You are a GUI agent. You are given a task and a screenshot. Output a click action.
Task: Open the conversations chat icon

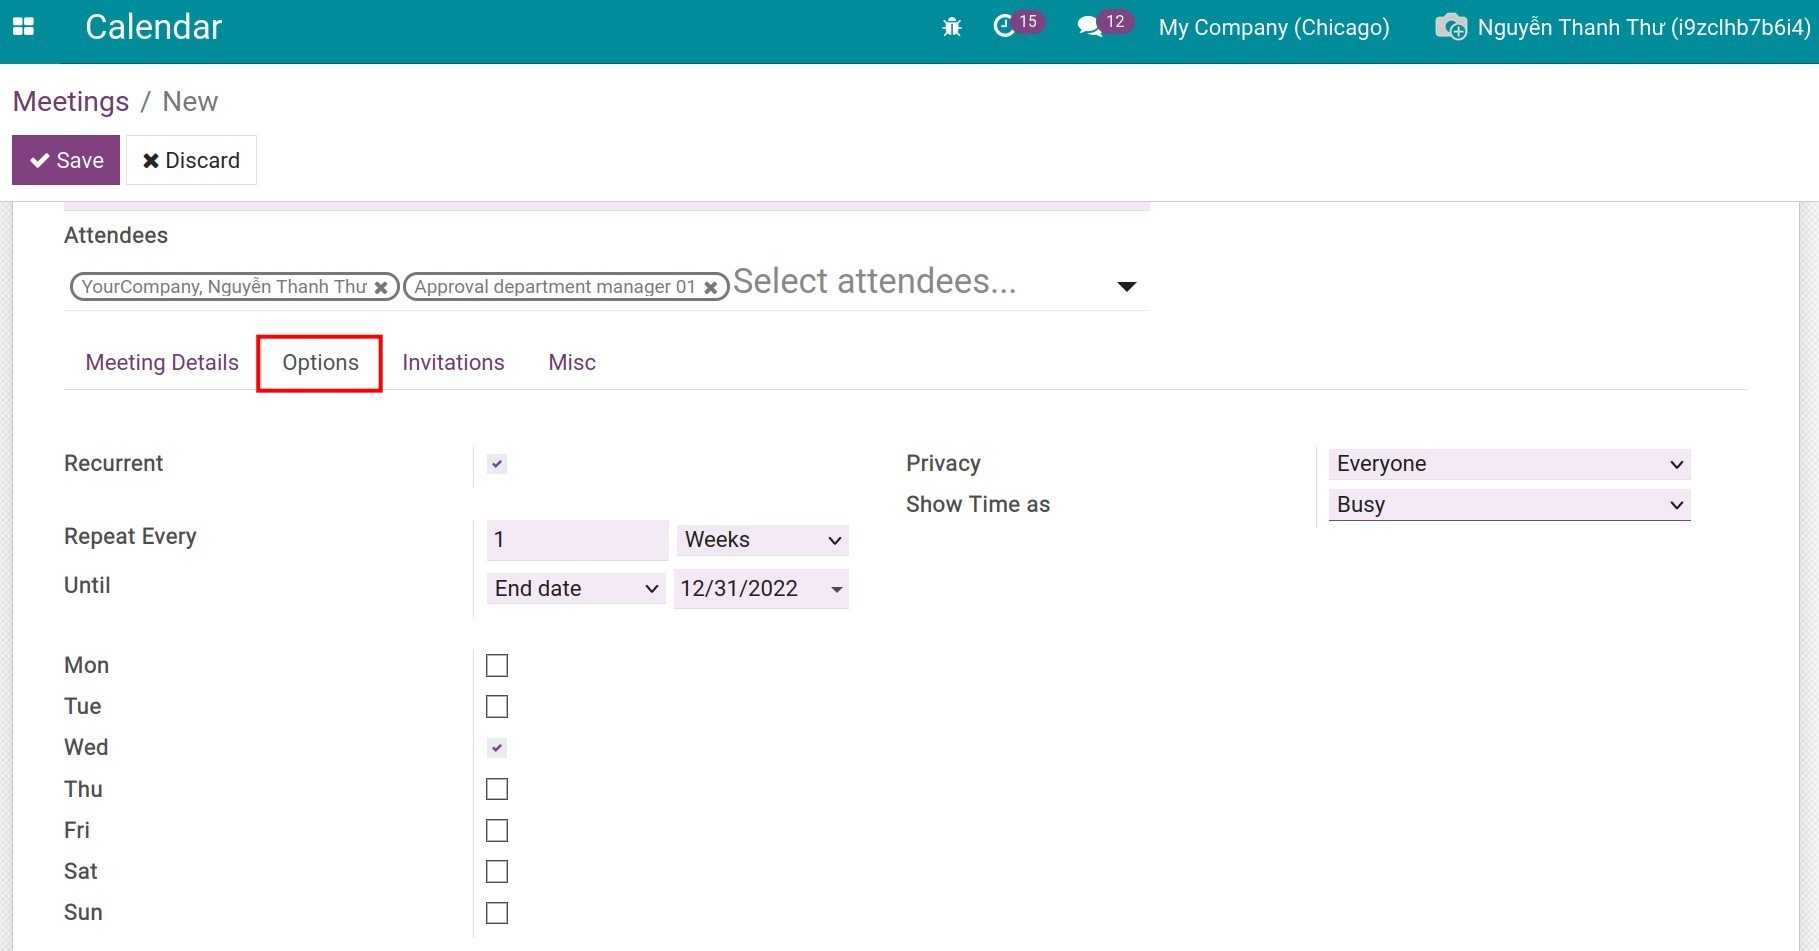[x=1090, y=27]
